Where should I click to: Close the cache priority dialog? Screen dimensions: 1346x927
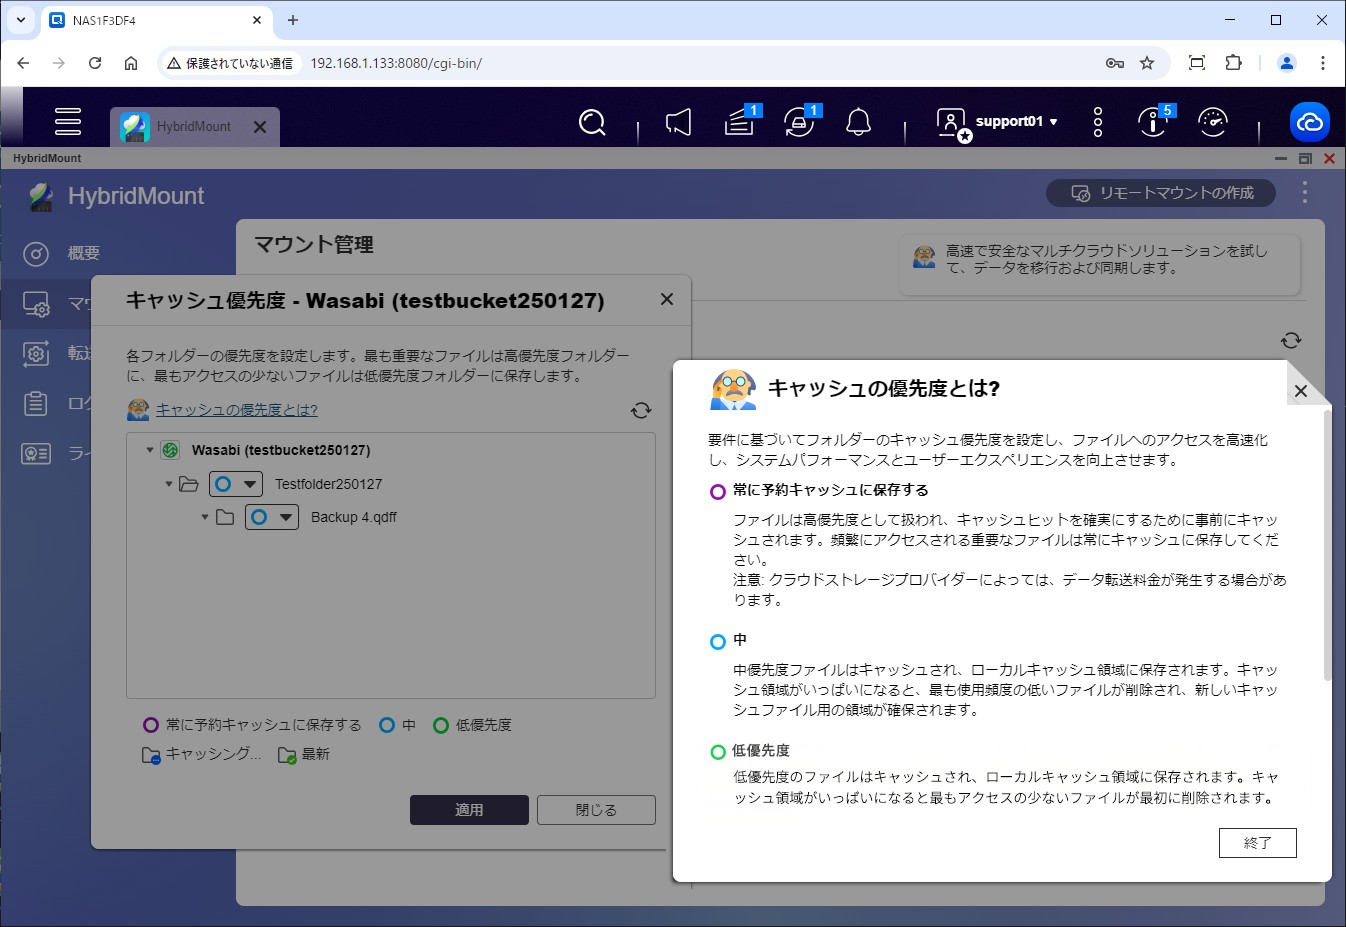667,299
